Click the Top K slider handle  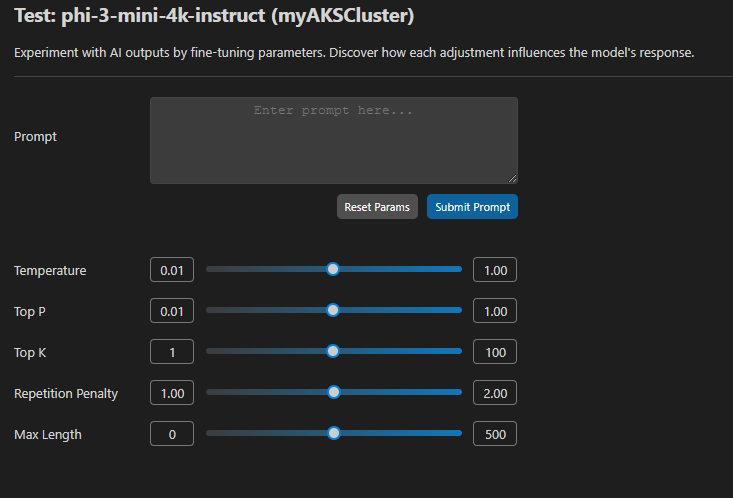point(333,351)
